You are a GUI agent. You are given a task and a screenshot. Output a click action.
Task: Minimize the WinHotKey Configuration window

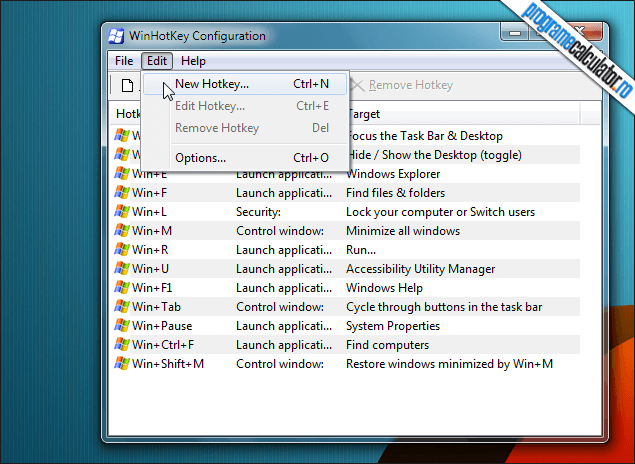coord(515,33)
